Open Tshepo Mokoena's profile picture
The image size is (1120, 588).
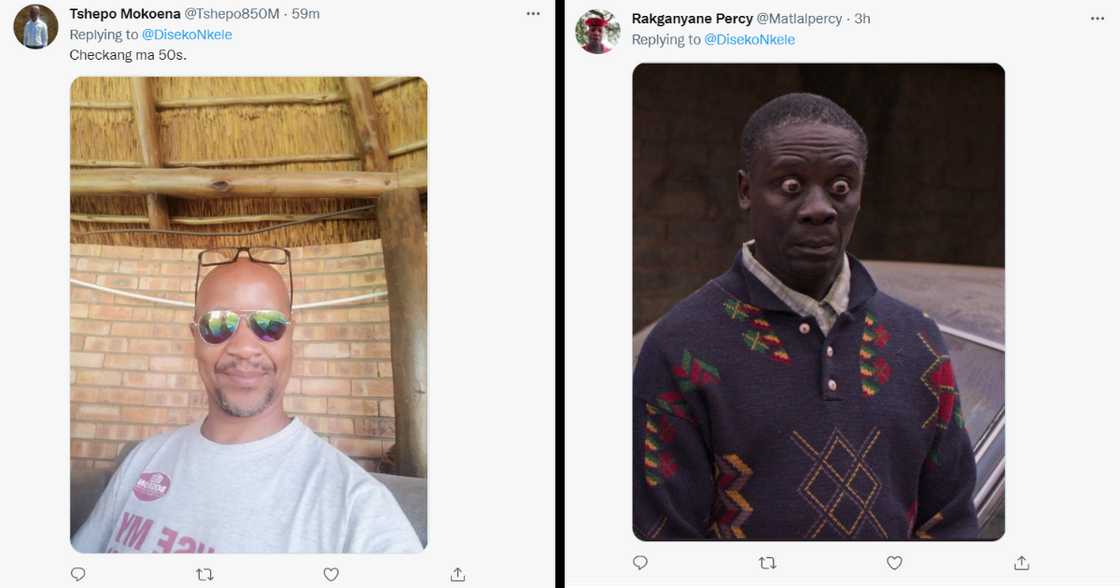click(35, 27)
